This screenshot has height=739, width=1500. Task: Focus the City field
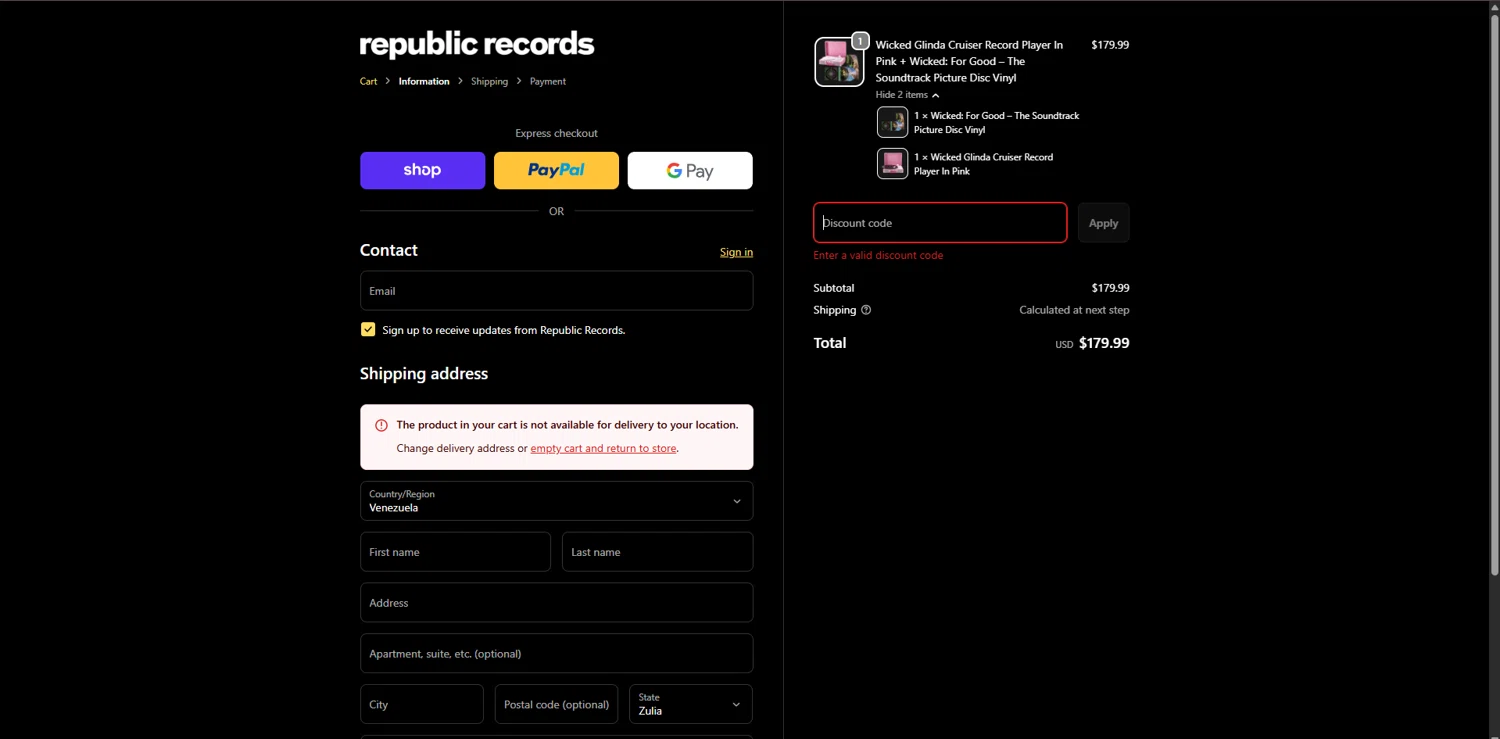pos(421,704)
